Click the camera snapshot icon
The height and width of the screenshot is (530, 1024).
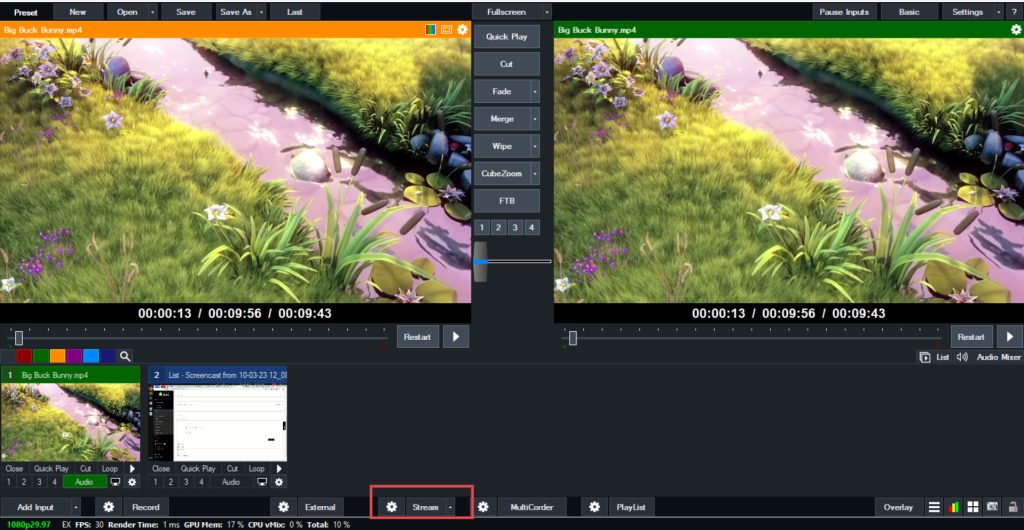(x=993, y=507)
